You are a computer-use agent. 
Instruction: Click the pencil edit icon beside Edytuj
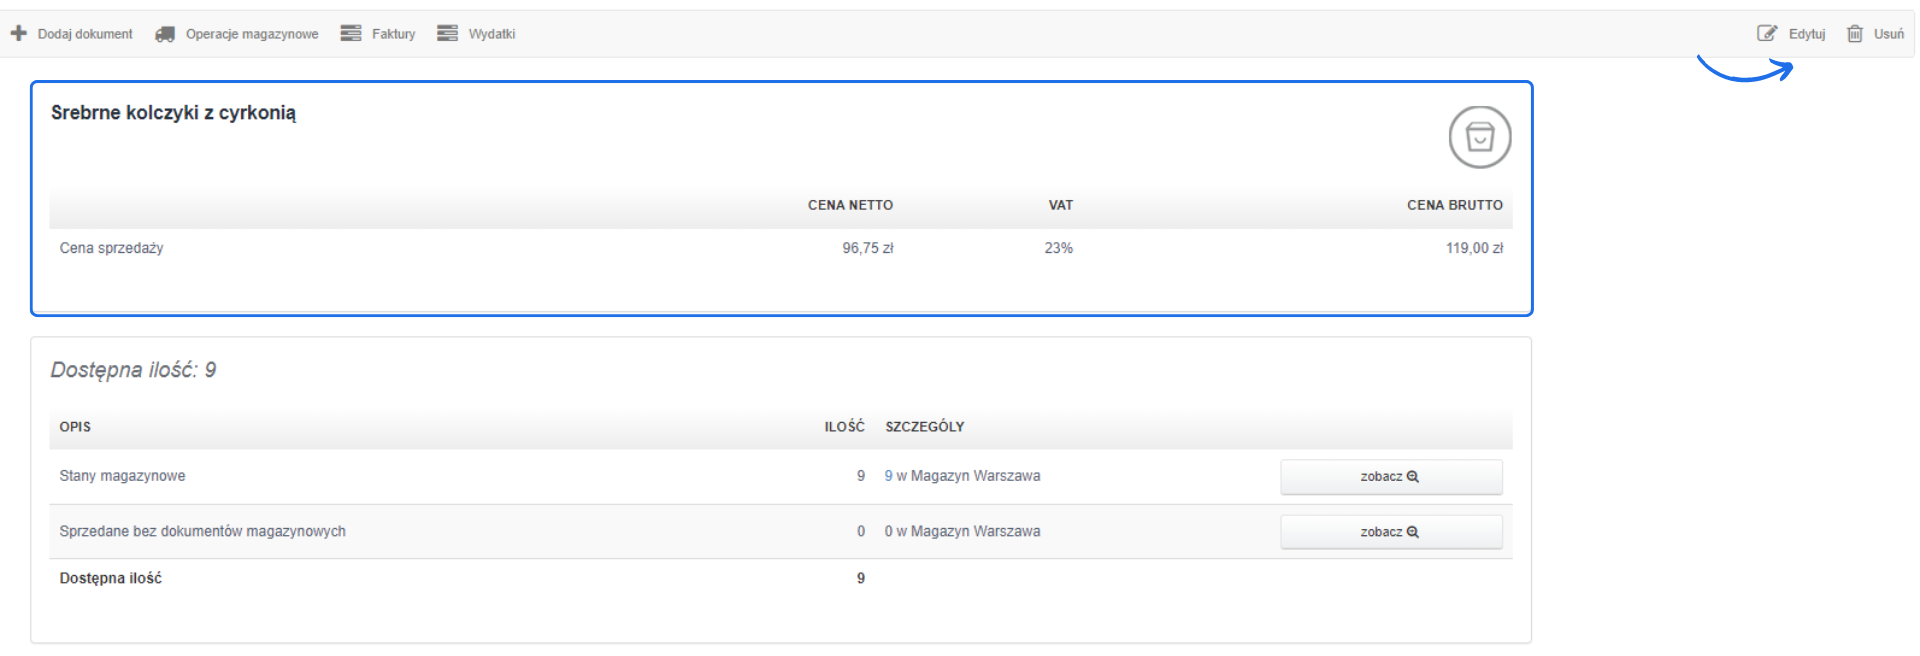pos(1767,33)
